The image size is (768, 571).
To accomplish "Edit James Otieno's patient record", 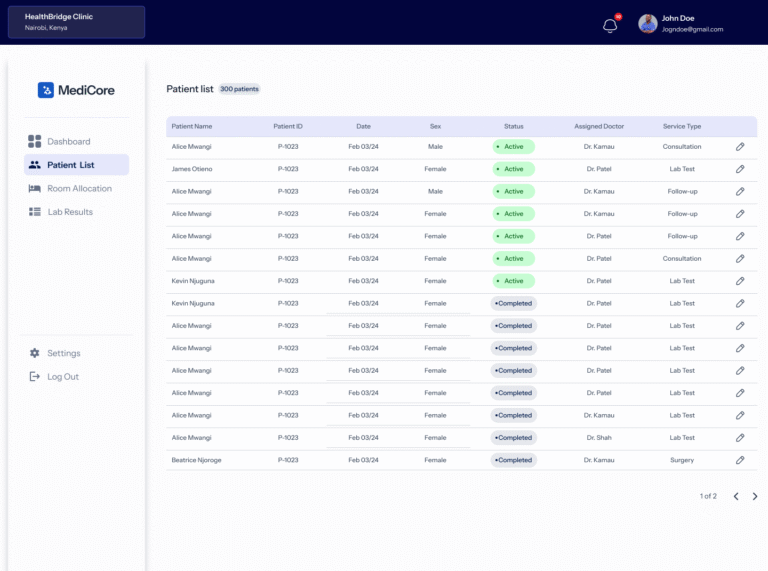I will [740, 169].
